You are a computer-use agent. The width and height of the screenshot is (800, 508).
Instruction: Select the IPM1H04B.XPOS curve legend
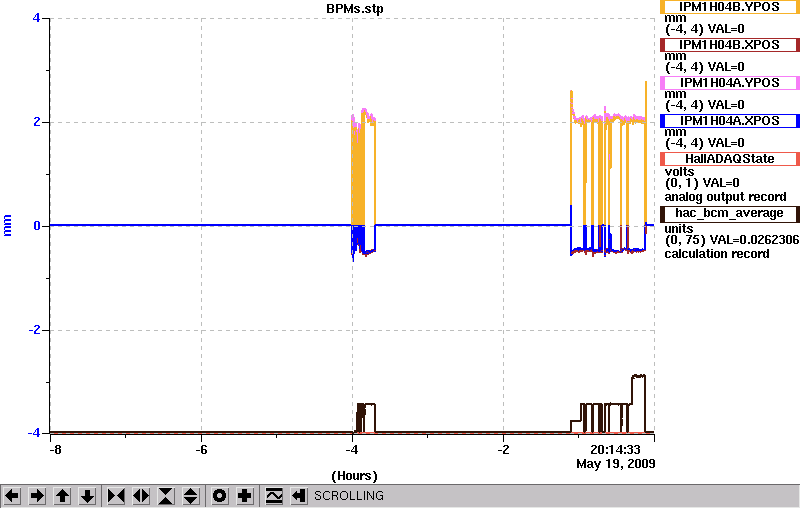pos(730,45)
